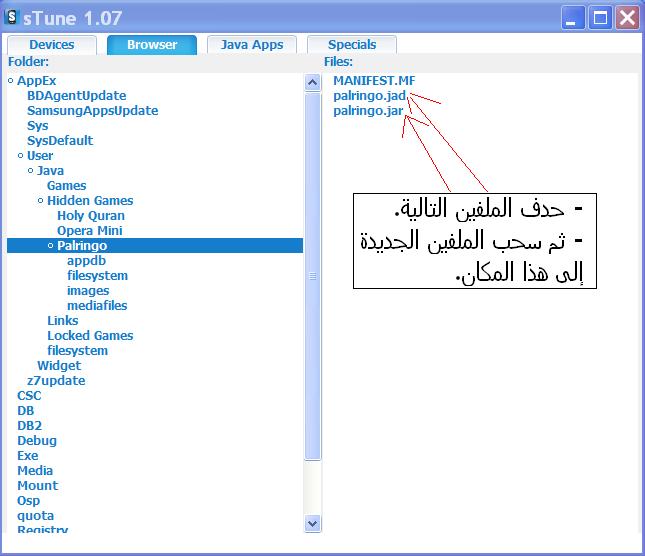Screen dimensions: 645x556
Task: Open the Widget folder
Action: click(x=59, y=366)
